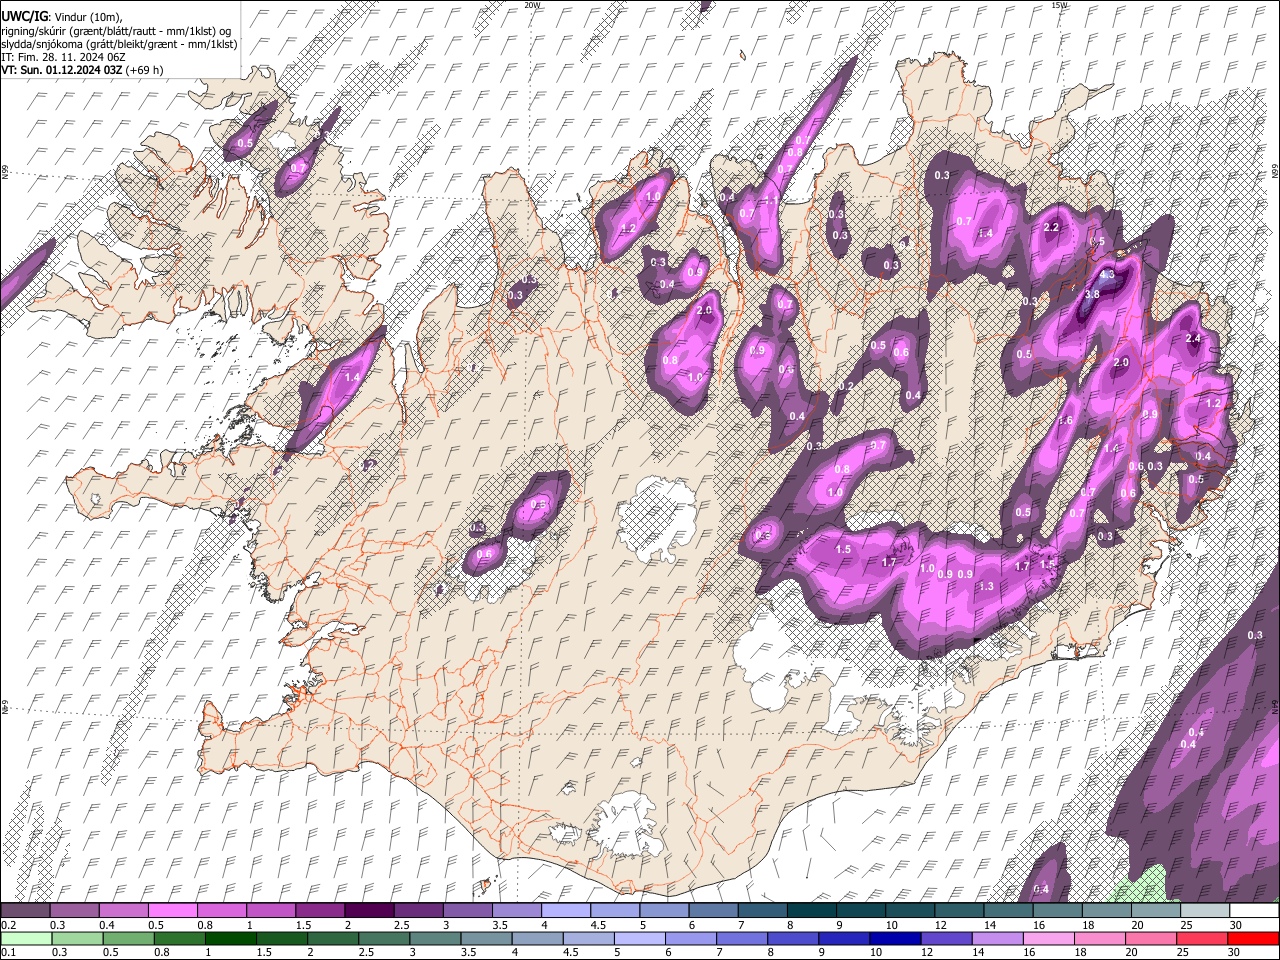Click the '2.2' precipitation value in the northeast

1051,227
